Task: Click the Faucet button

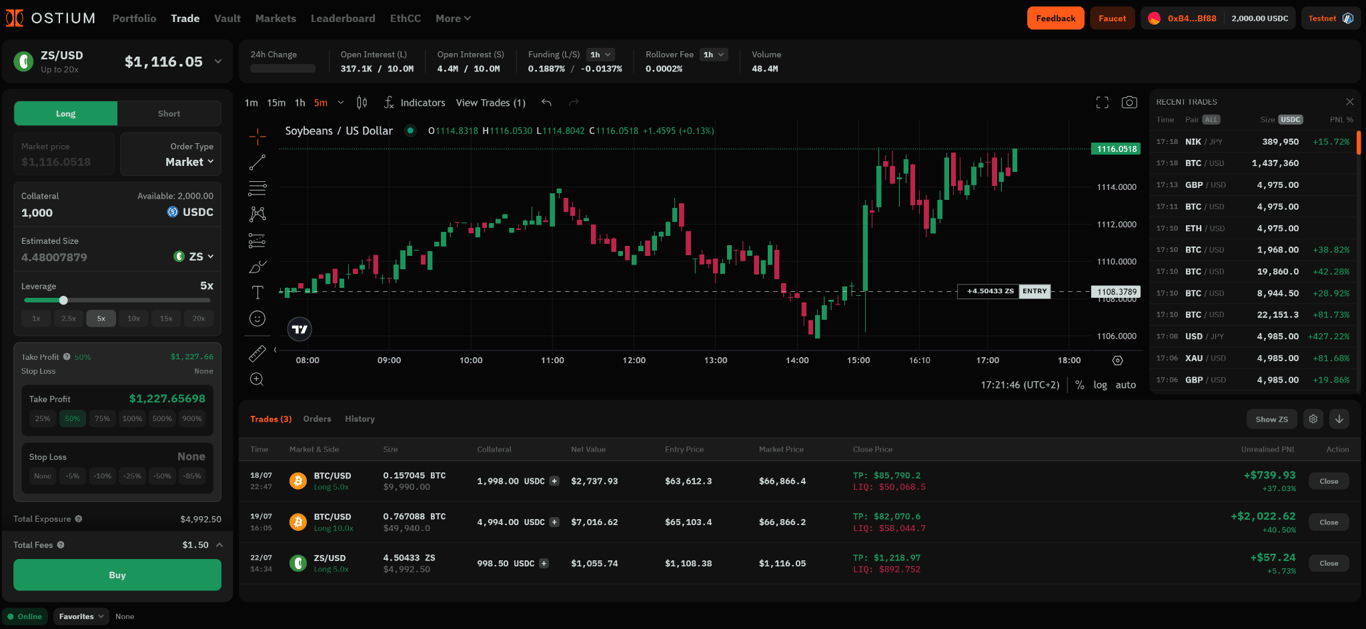Action: 1112,18
